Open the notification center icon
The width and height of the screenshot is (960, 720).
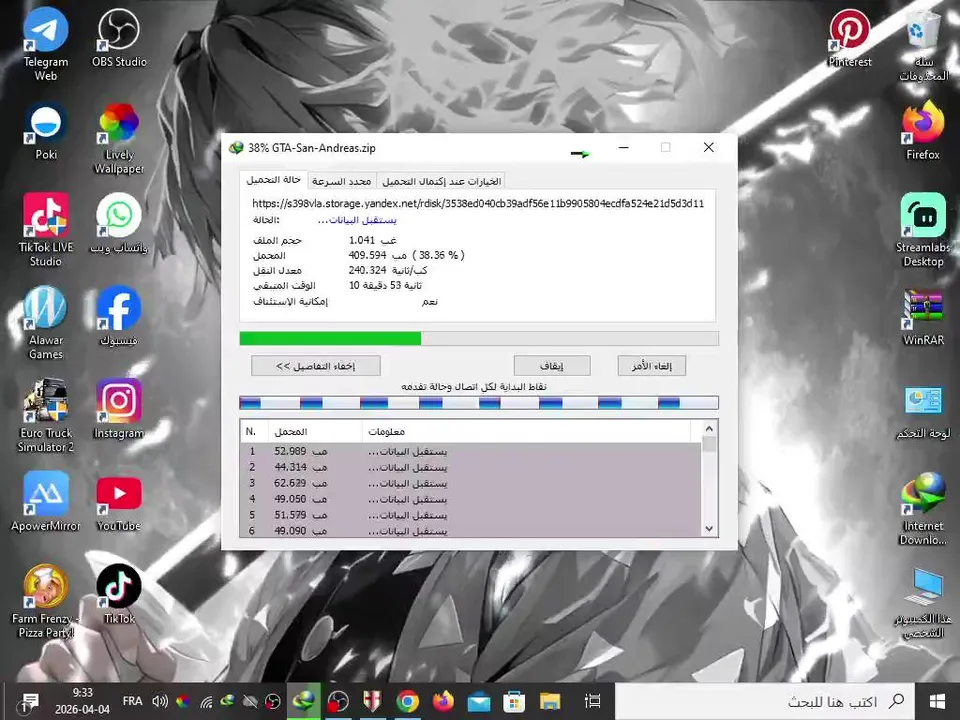pyautogui.click(x=29, y=701)
